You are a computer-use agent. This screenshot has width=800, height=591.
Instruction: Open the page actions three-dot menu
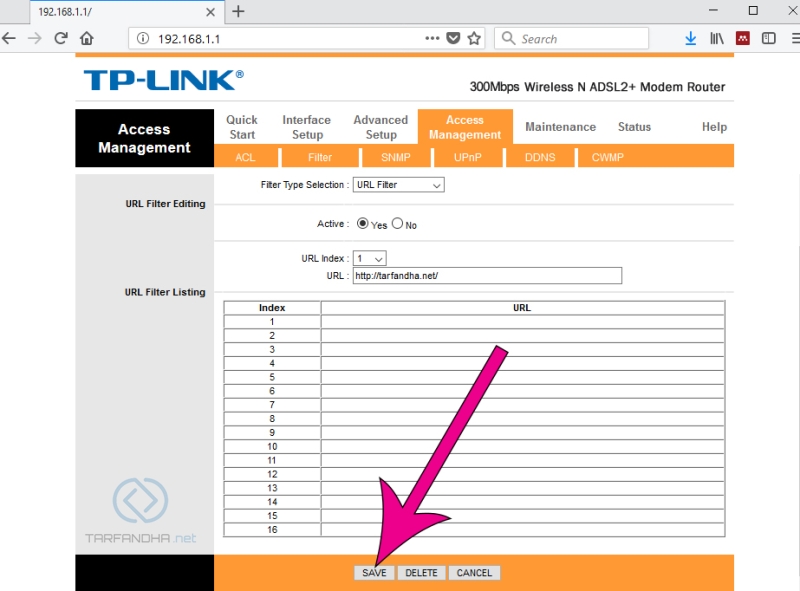tap(432, 38)
